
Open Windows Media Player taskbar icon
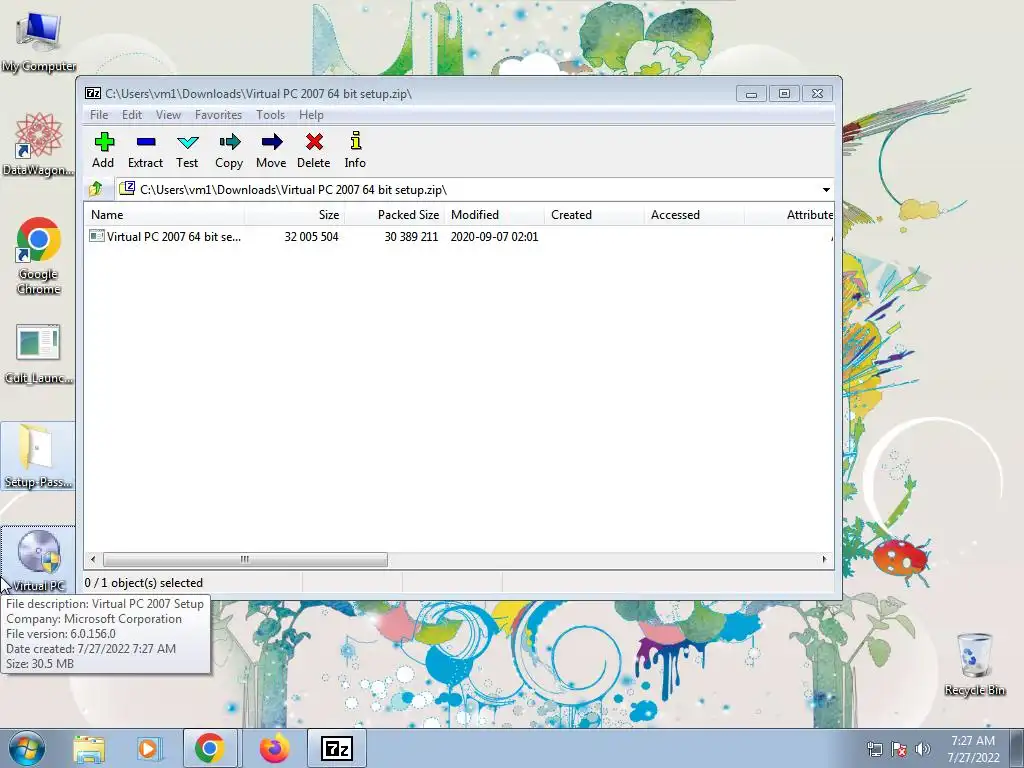[x=148, y=748]
